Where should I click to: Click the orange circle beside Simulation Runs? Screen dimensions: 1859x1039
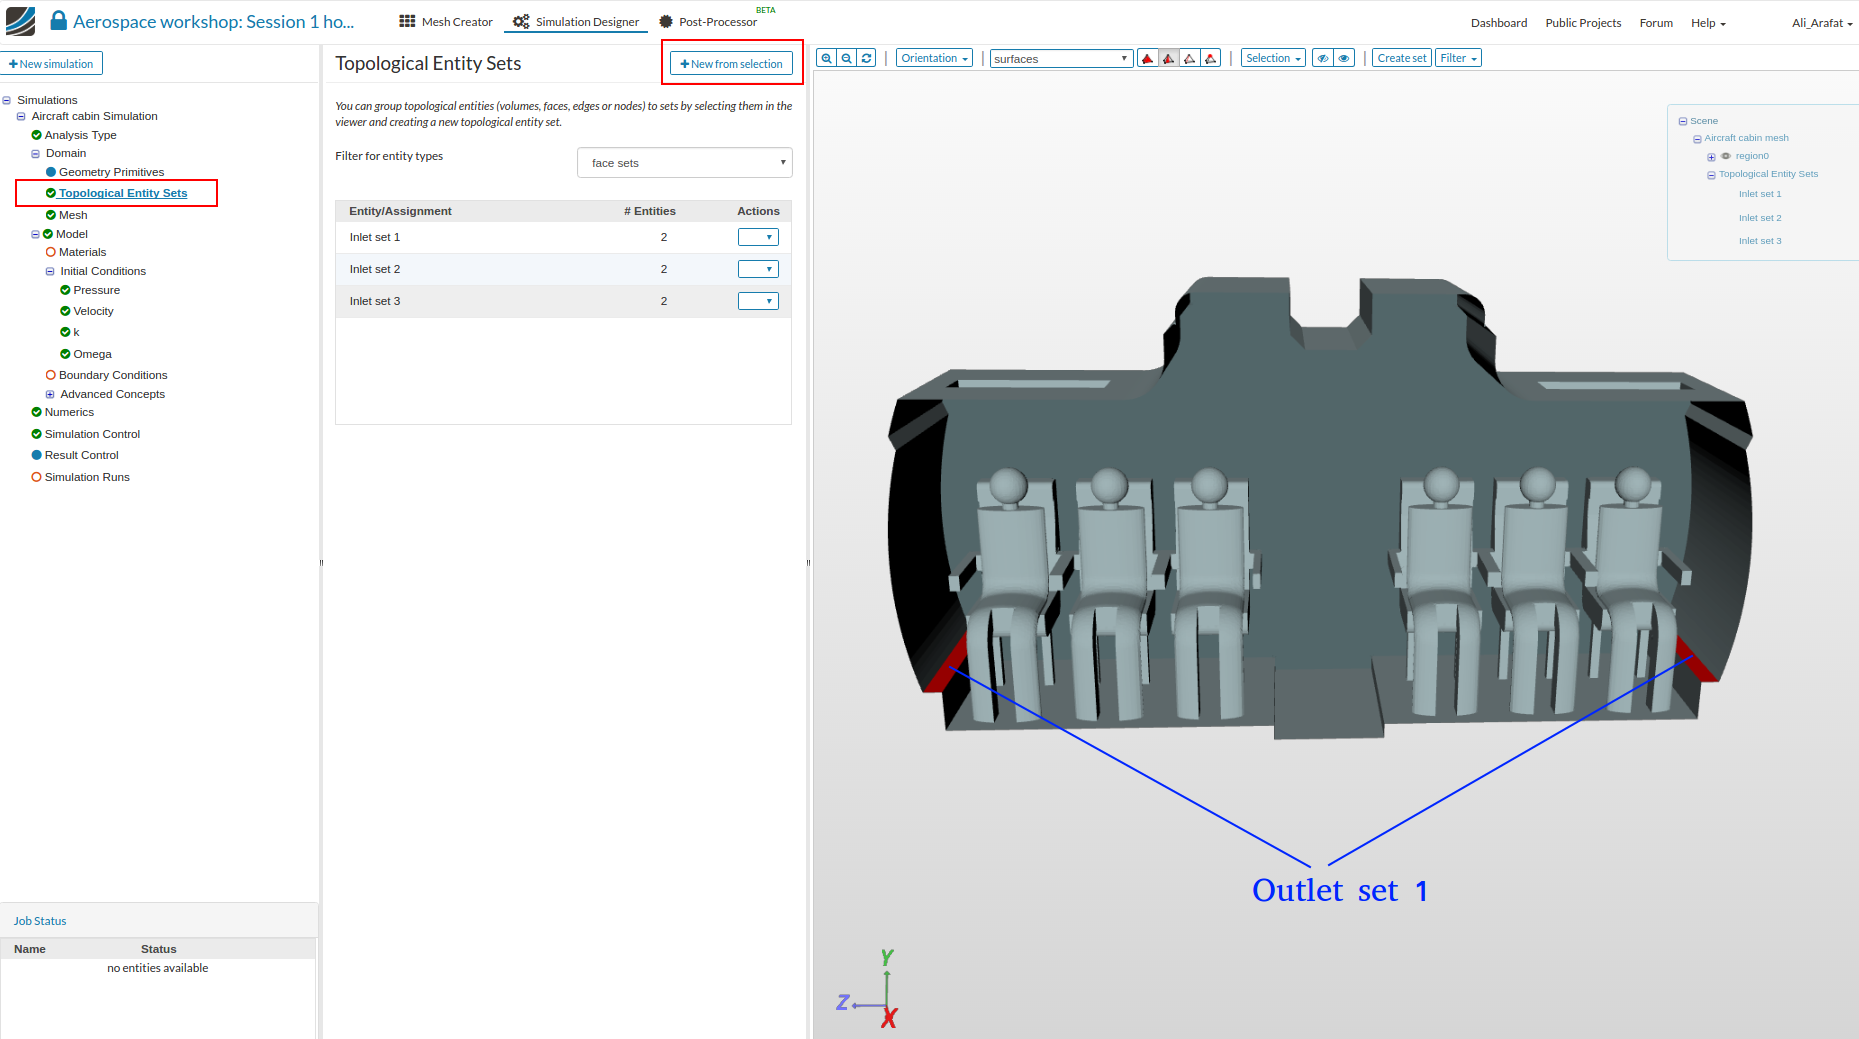point(37,477)
